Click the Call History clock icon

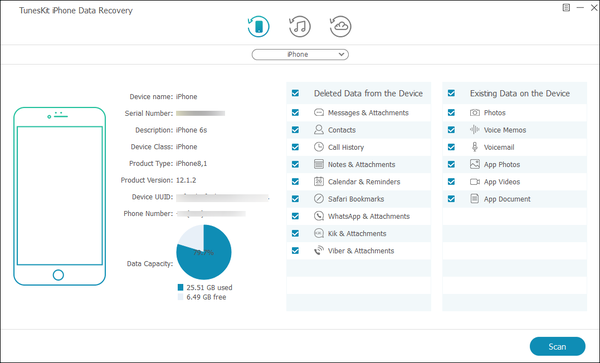319,147
